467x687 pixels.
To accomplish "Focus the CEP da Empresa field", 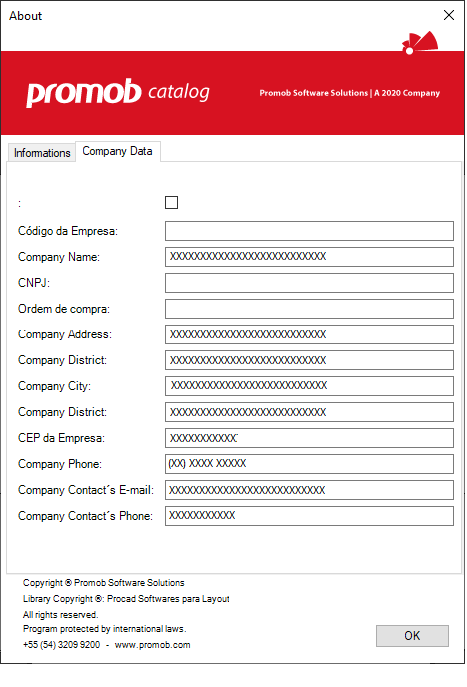I will point(309,438).
